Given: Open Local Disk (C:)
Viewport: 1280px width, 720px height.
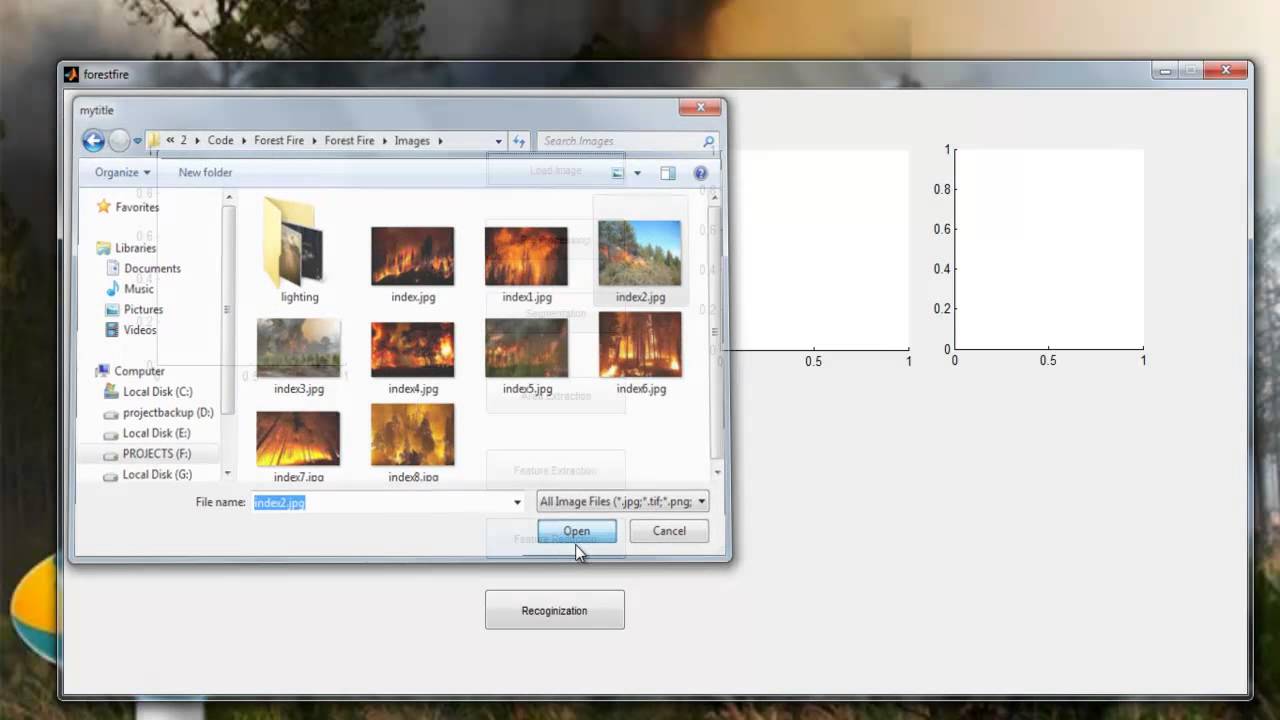Looking at the screenshot, I should click(x=157, y=392).
